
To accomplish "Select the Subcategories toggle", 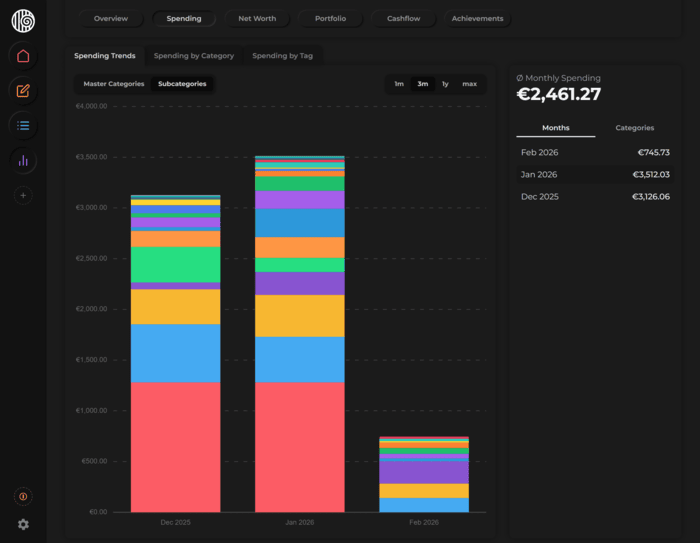I will (x=182, y=84).
